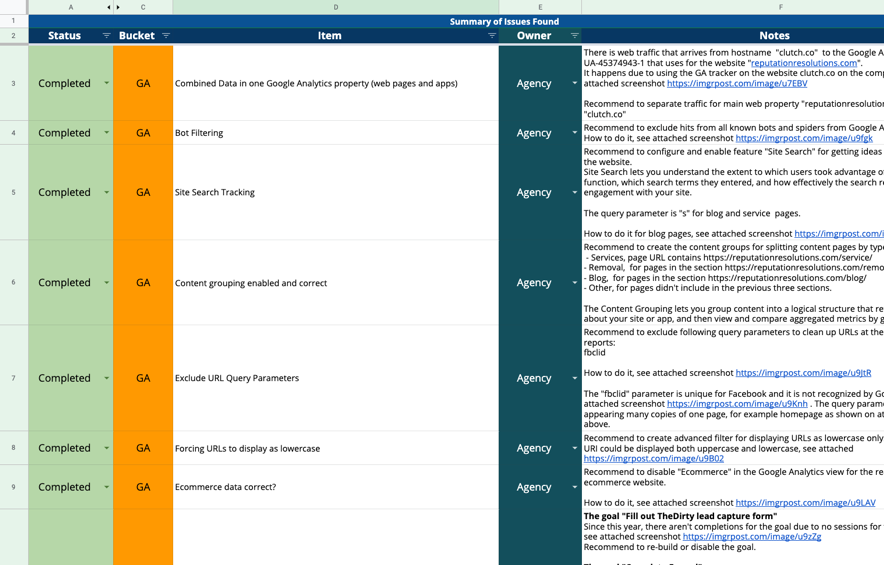This screenshot has width=884, height=565.
Task: Click the Summary of Issues Found title cell
Action: [456, 21]
